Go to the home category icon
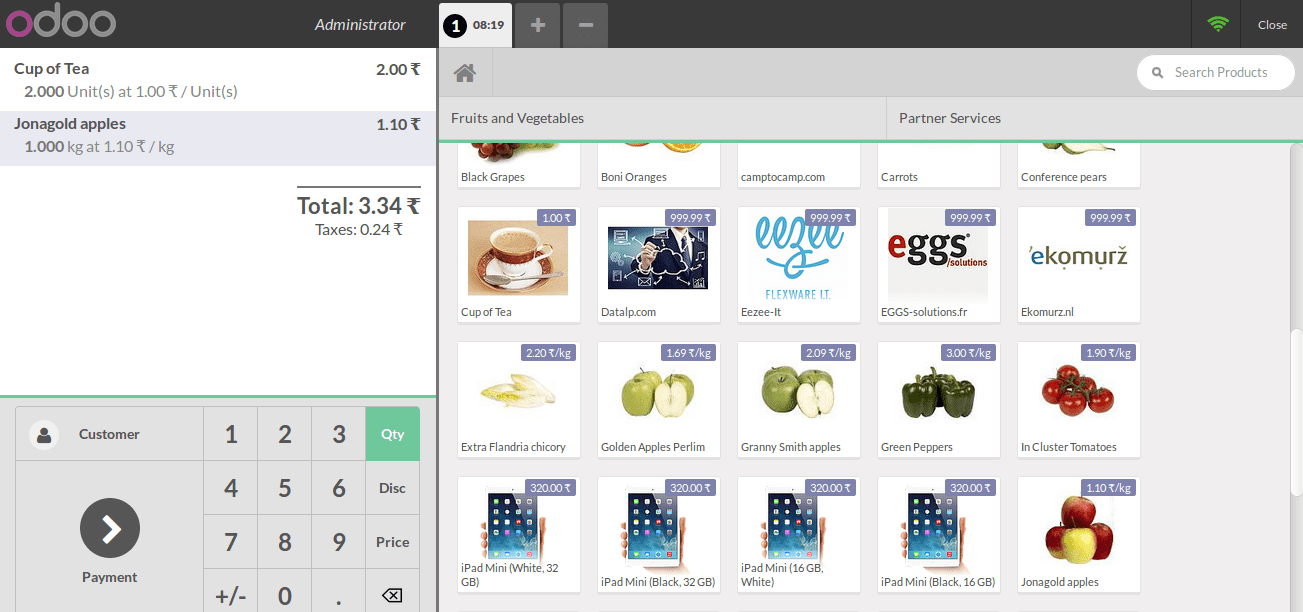The image size is (1303, 612). [465, 73]
